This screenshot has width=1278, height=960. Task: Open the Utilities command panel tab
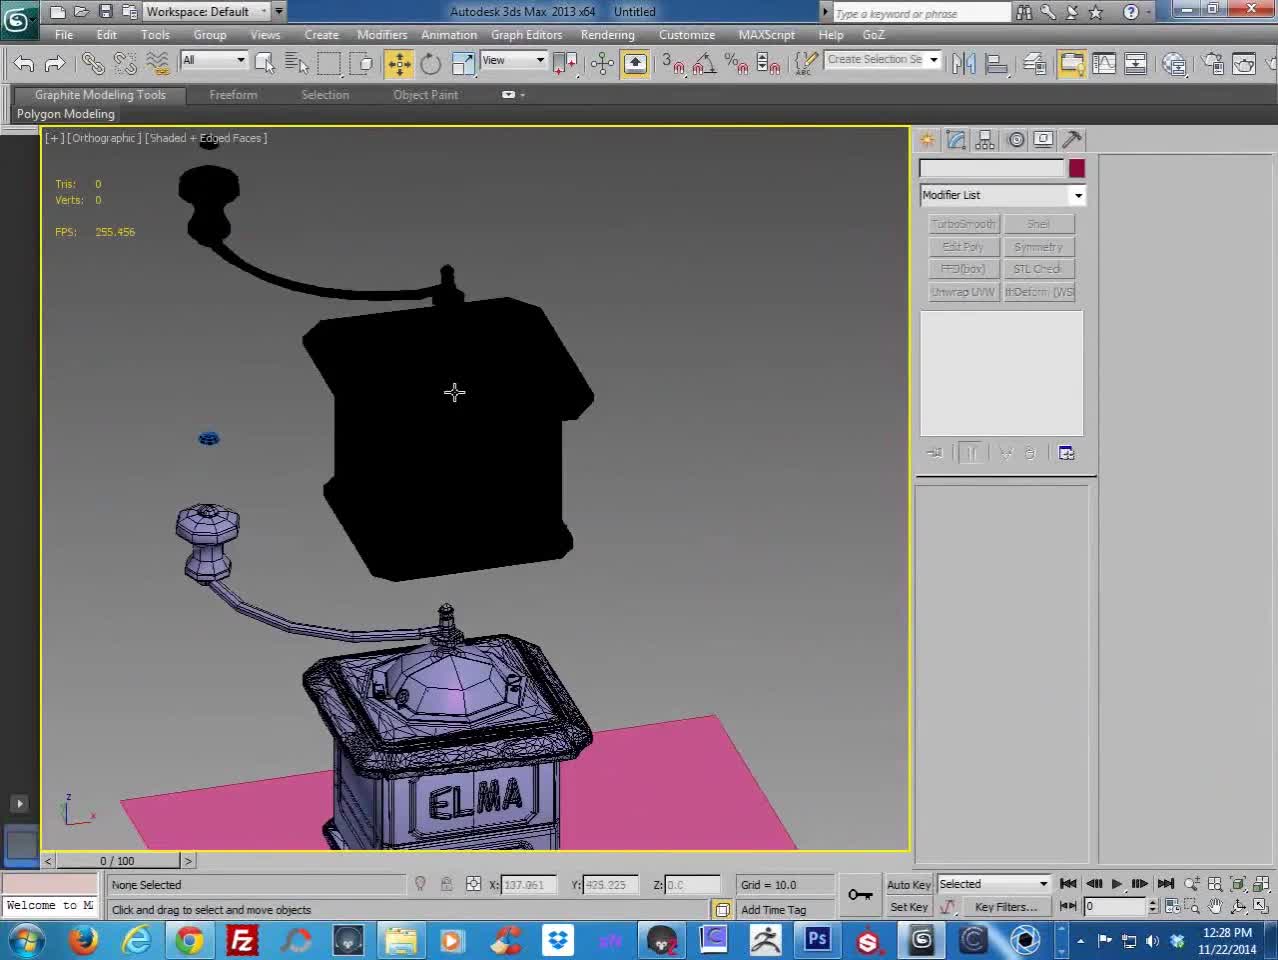[1072, 140]
